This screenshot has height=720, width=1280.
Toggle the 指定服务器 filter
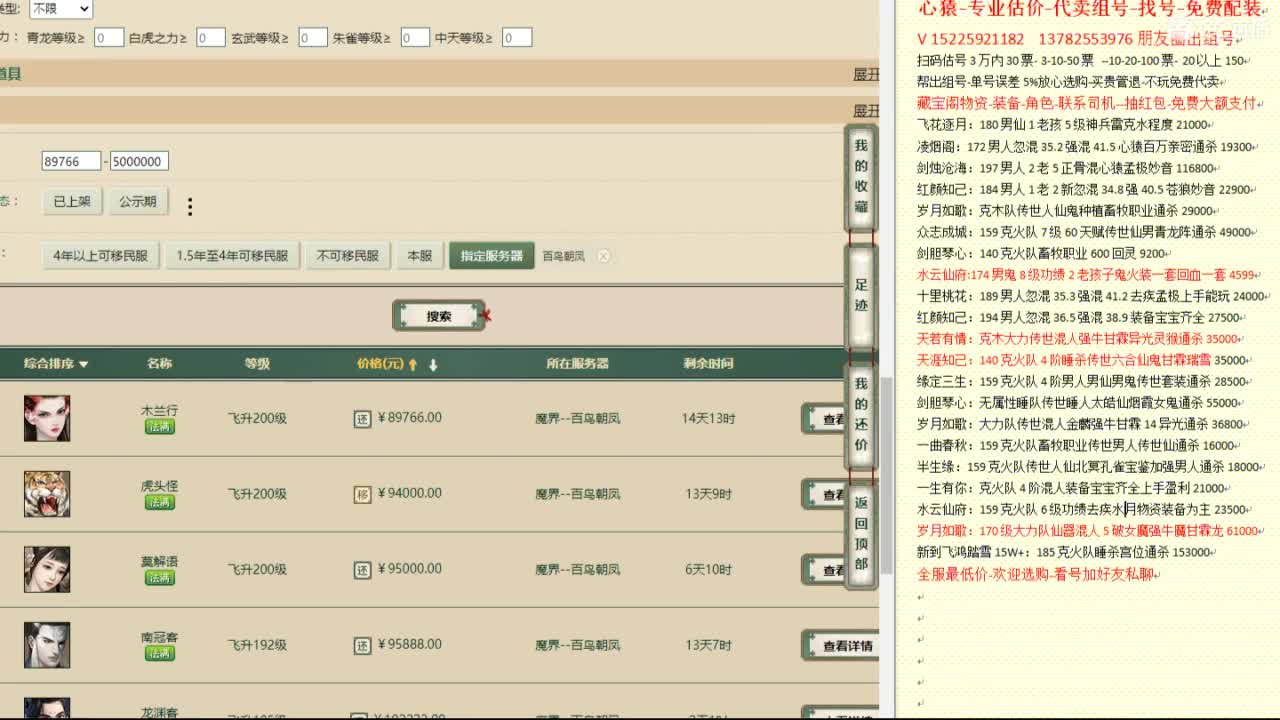[492, 256]
